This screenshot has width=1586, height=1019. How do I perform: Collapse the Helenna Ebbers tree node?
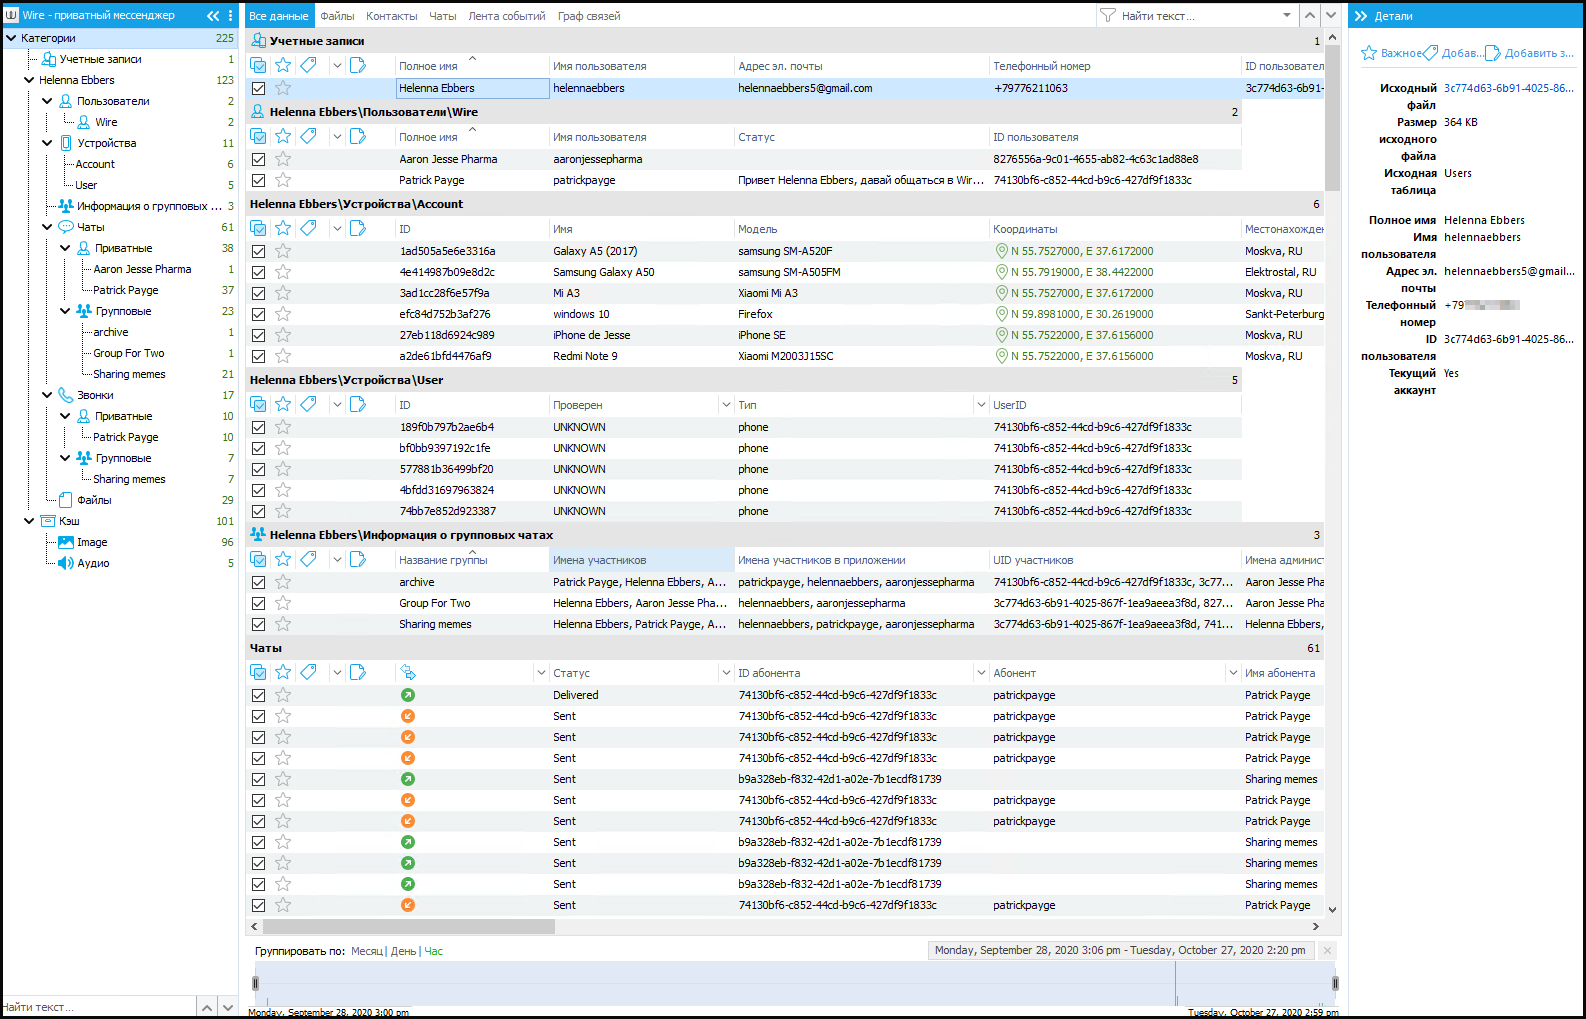pyautogui.click(x=29, y=80)
